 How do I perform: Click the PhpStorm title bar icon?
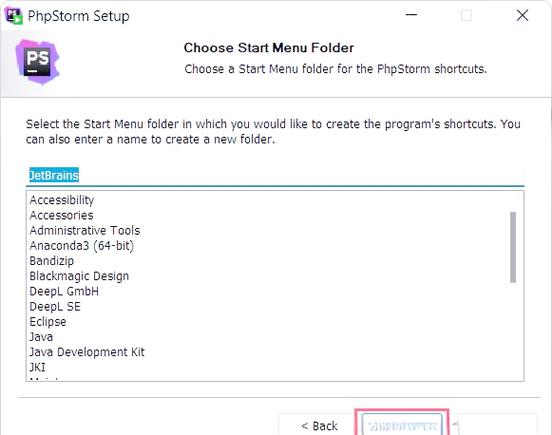14,16
